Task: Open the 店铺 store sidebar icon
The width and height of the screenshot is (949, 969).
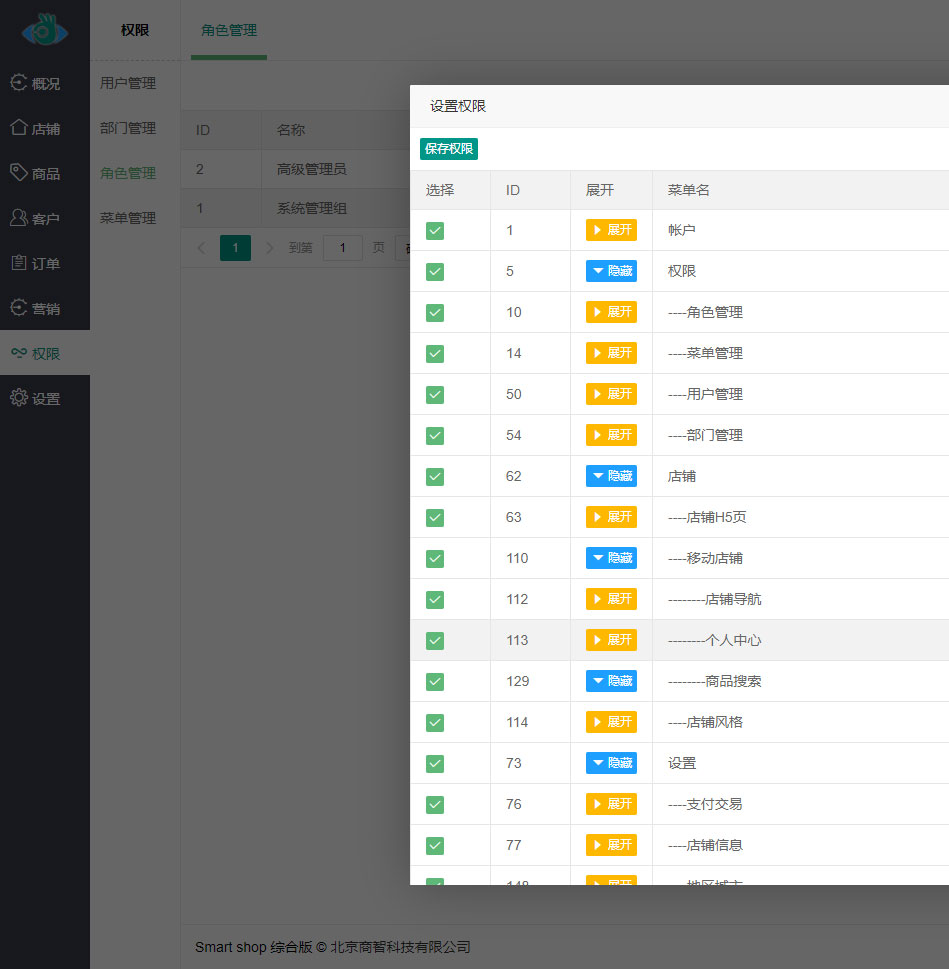Action: click(19, 128)
